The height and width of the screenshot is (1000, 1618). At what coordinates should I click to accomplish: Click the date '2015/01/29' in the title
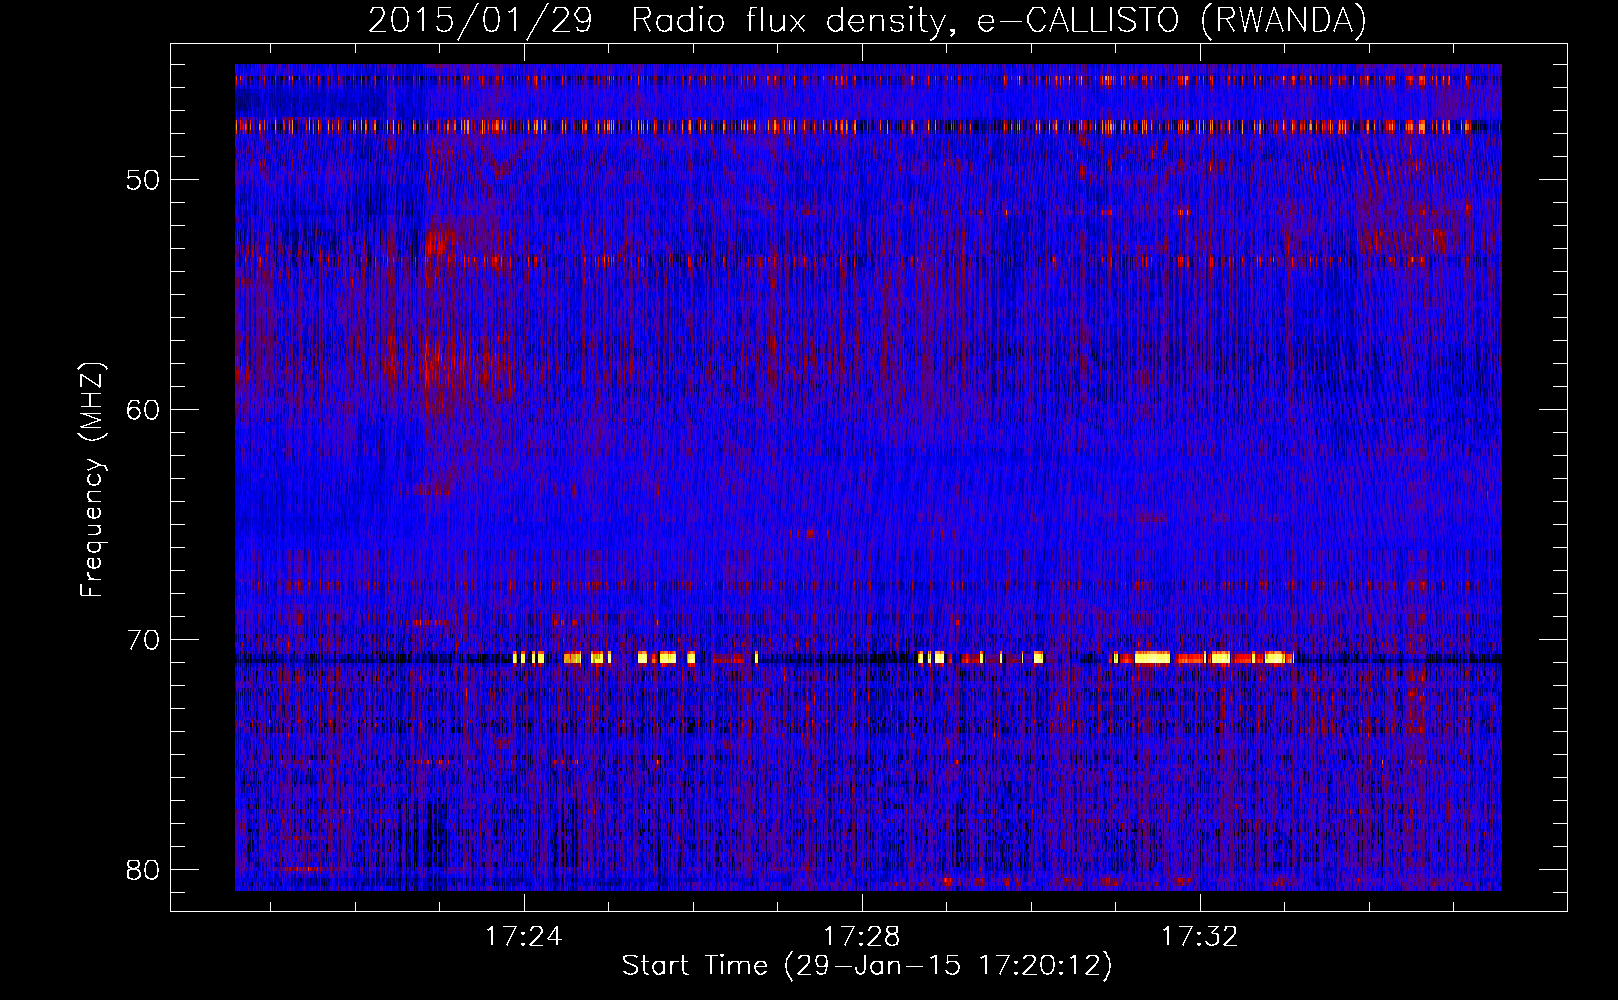480,21
